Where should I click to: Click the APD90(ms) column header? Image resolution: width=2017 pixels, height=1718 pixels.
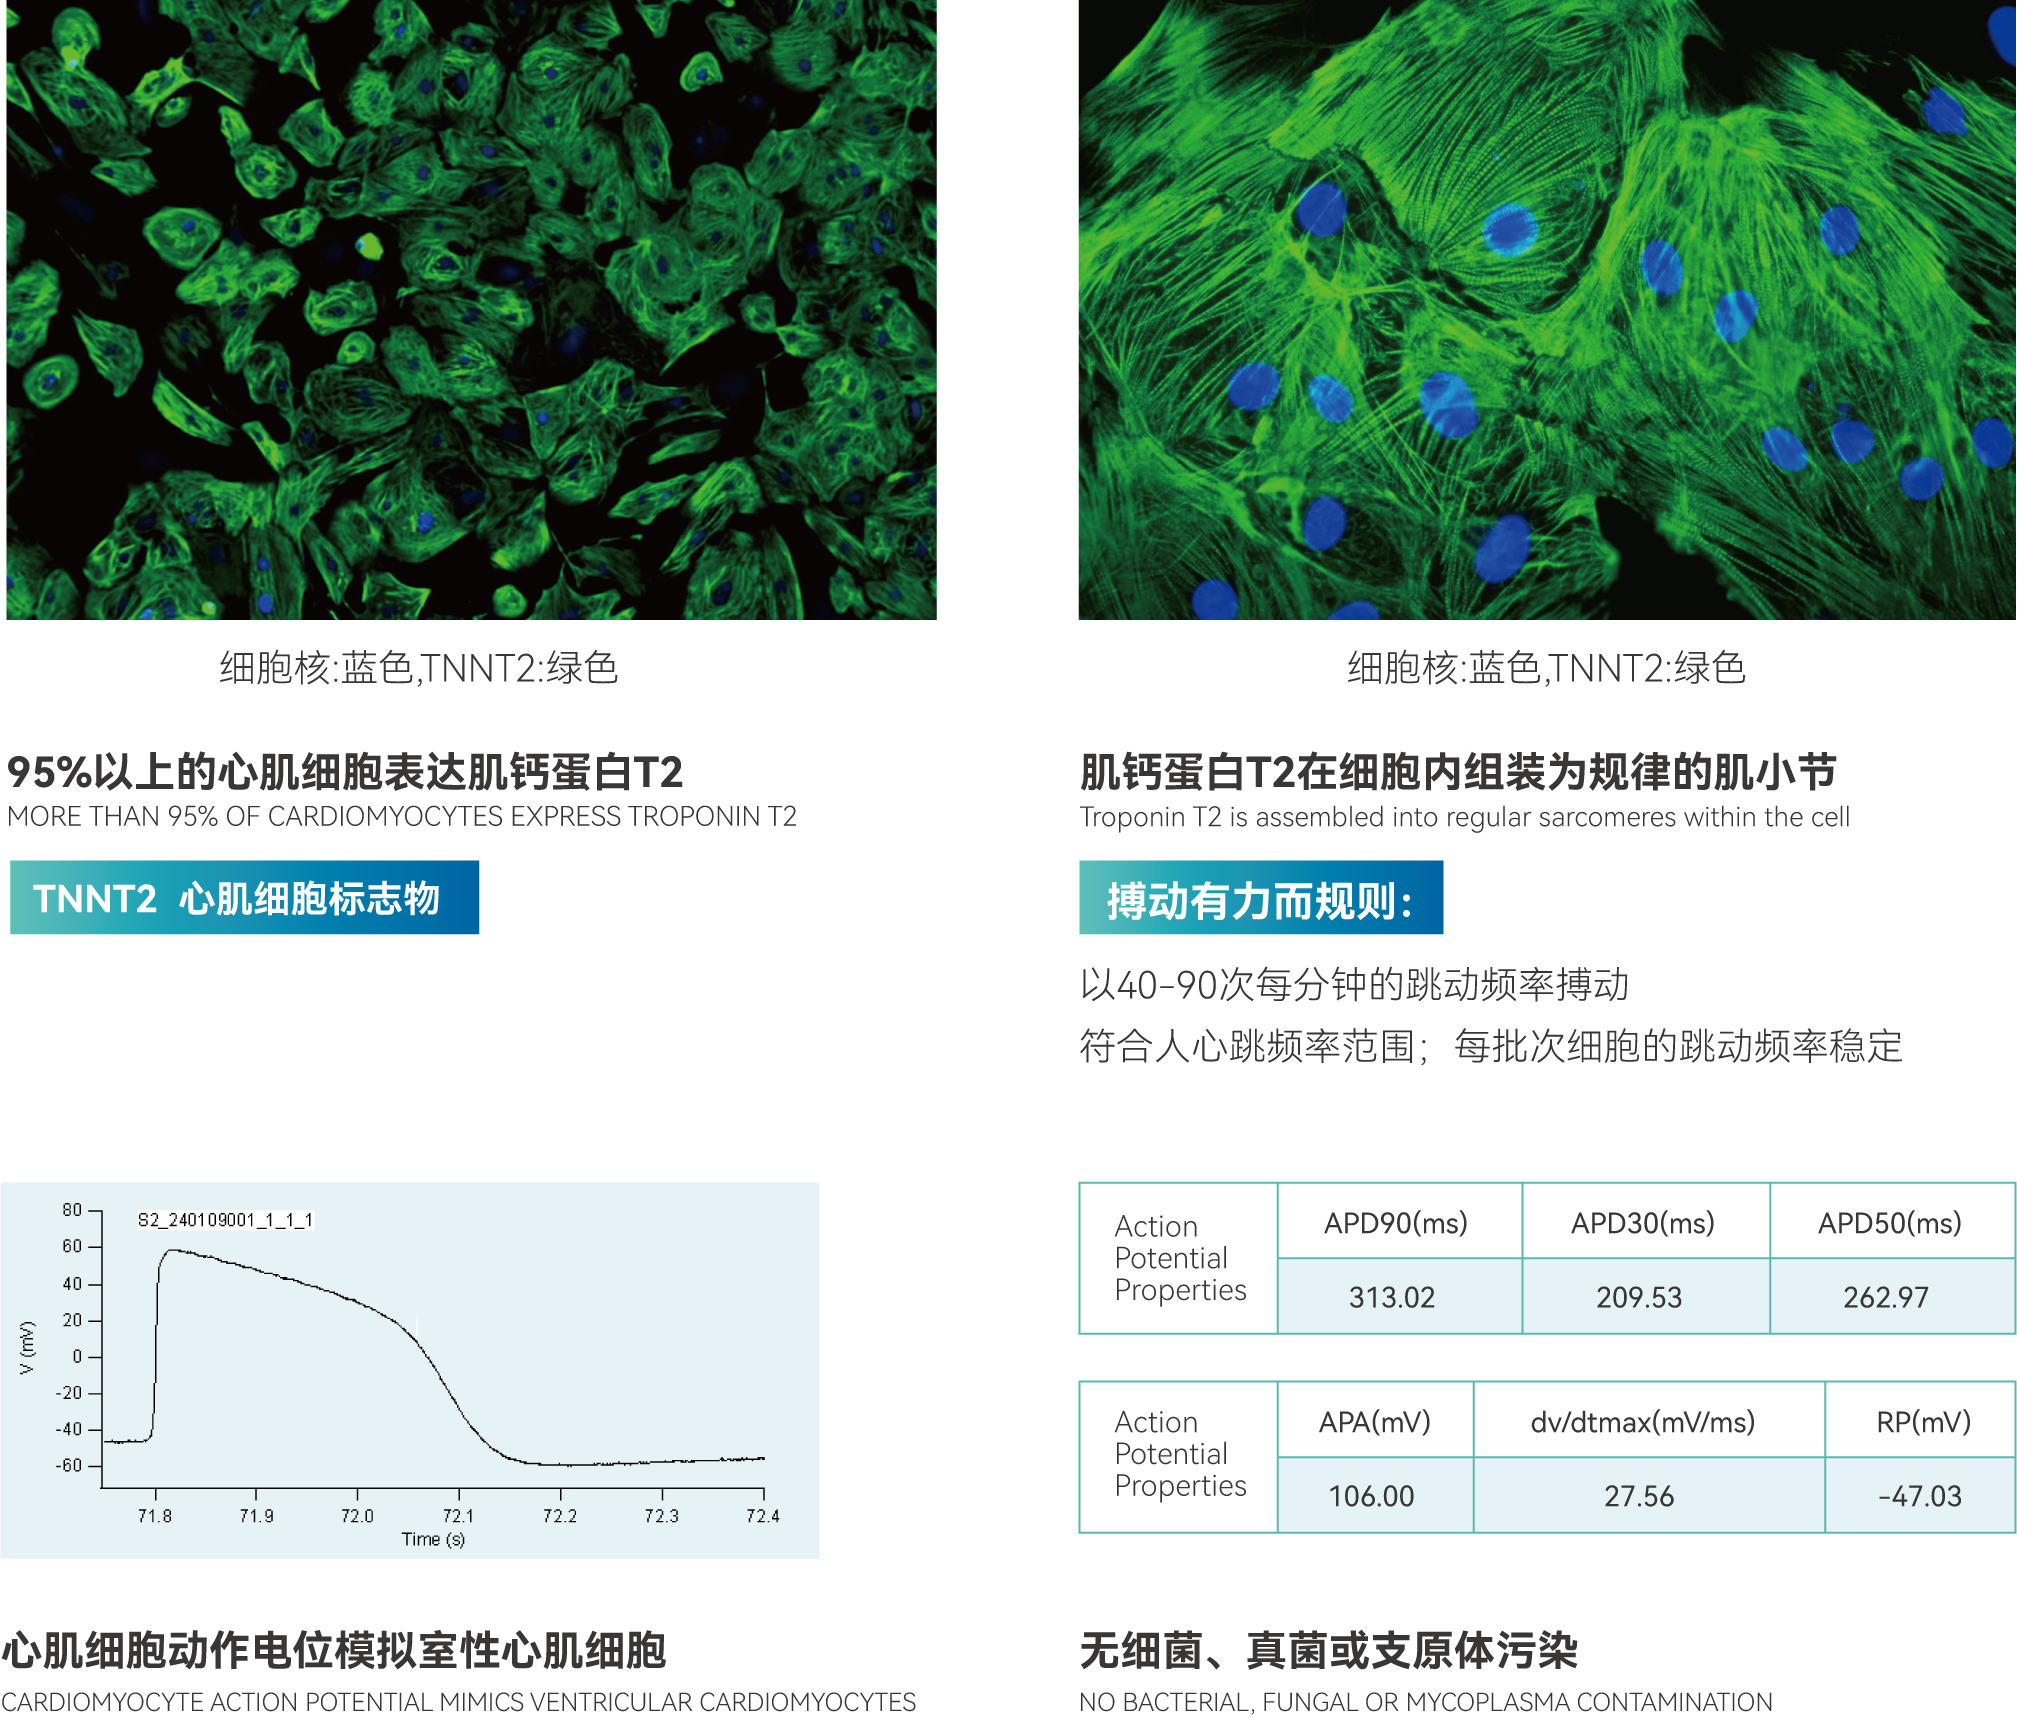point(1399,1221)
